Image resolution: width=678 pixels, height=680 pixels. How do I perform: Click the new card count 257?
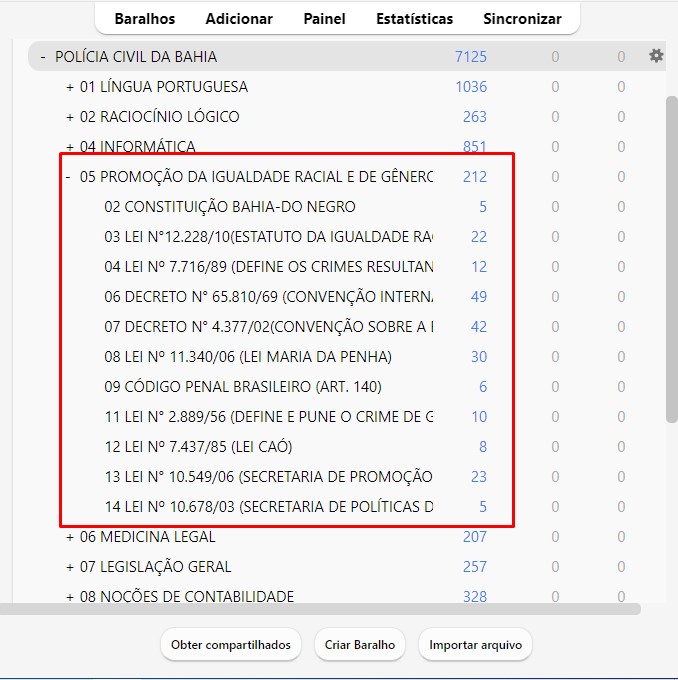click(x=475, y=566)
